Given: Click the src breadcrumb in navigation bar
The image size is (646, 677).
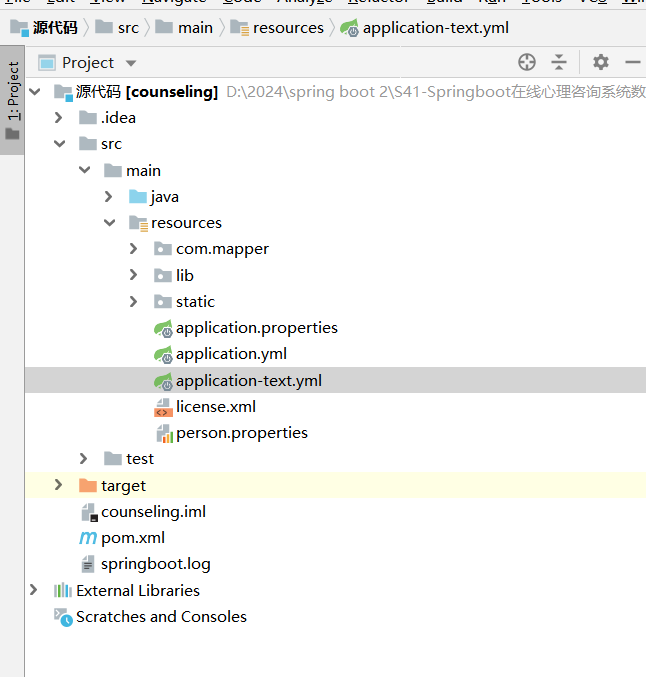Looking at the screenshot, I should (x=128, y=27).
